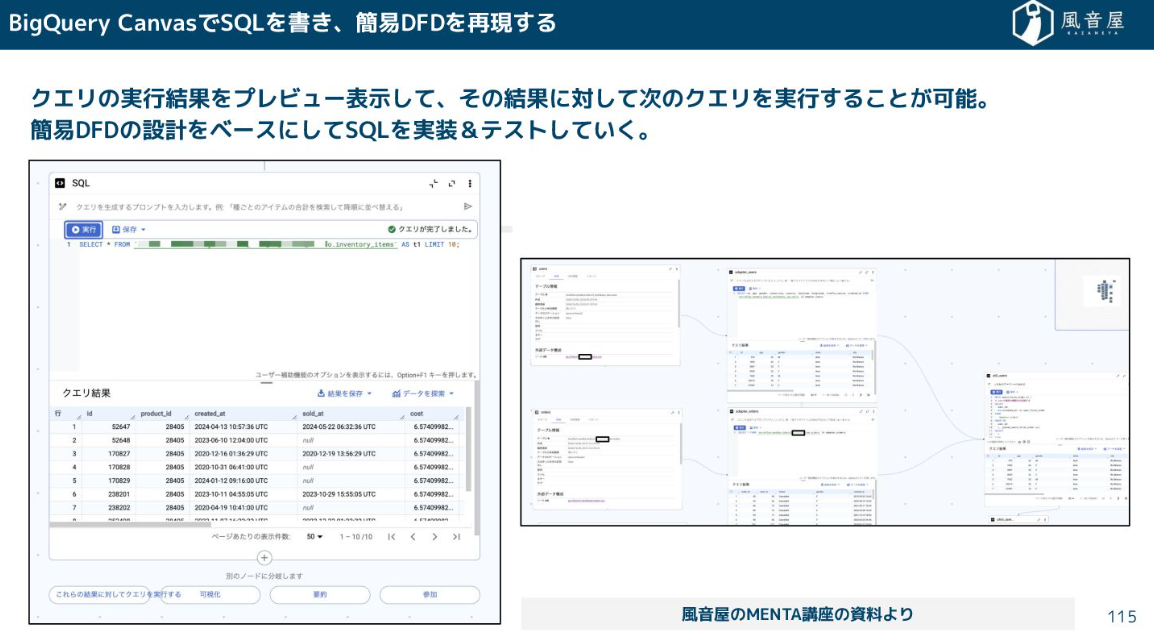Click the canvas minimap thumbnail

point(1104,290)
